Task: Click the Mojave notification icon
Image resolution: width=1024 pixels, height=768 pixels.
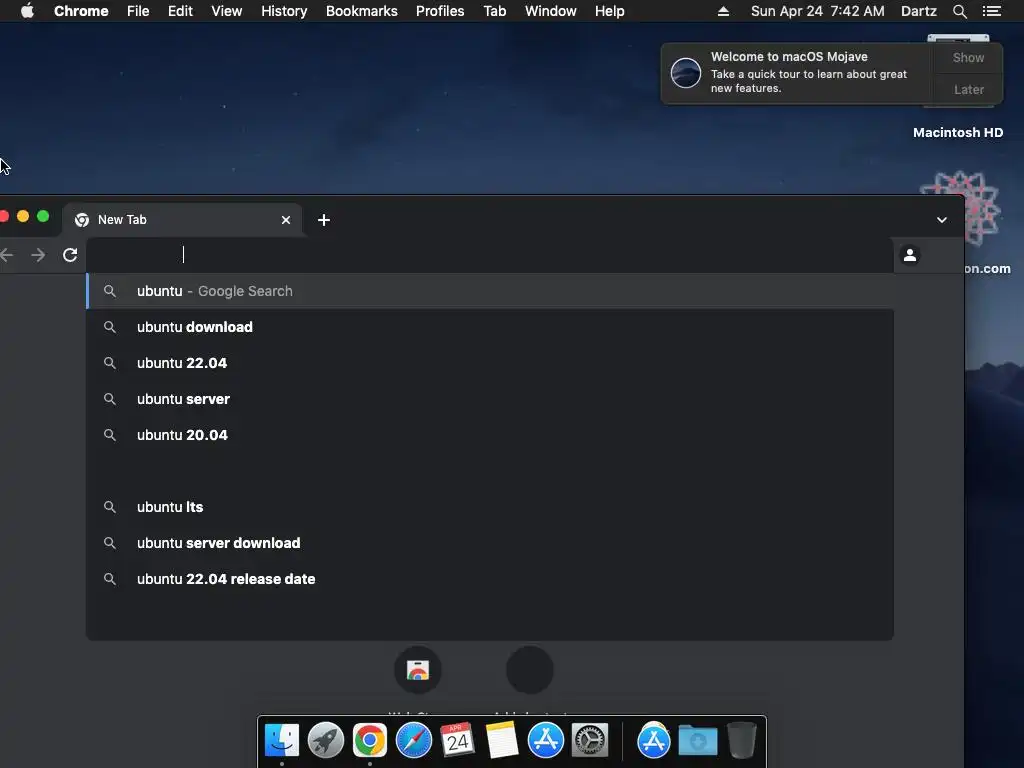Action: coord(686,72)
